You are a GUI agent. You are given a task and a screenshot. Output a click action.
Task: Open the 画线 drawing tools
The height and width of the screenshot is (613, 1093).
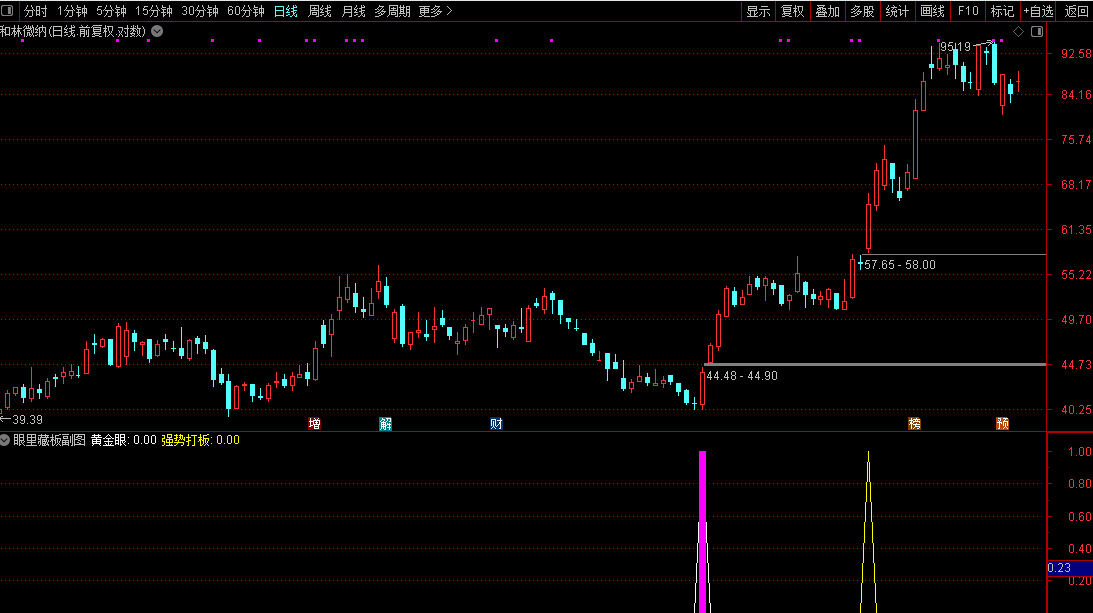click(933, 11)
